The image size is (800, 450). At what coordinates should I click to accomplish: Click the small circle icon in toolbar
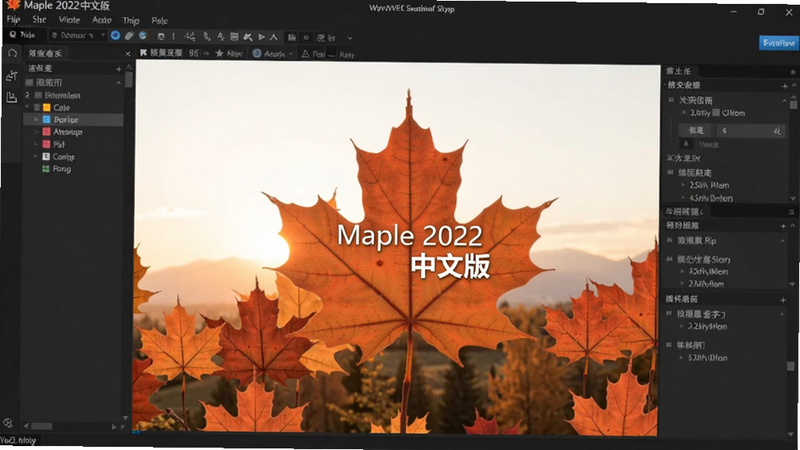click(x=306, y=37)
